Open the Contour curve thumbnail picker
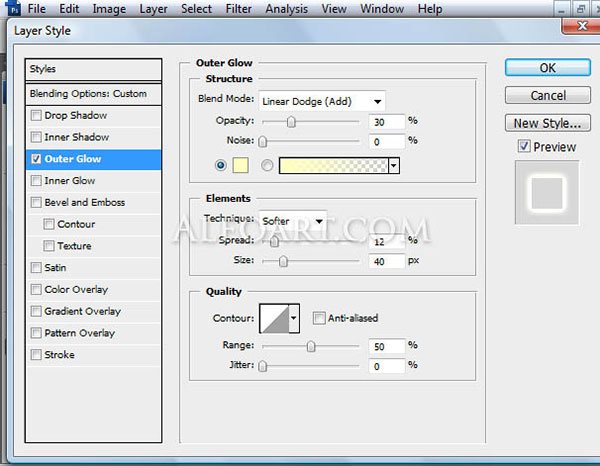Viewport: 600px width, 466px height. tap(274, 318)
